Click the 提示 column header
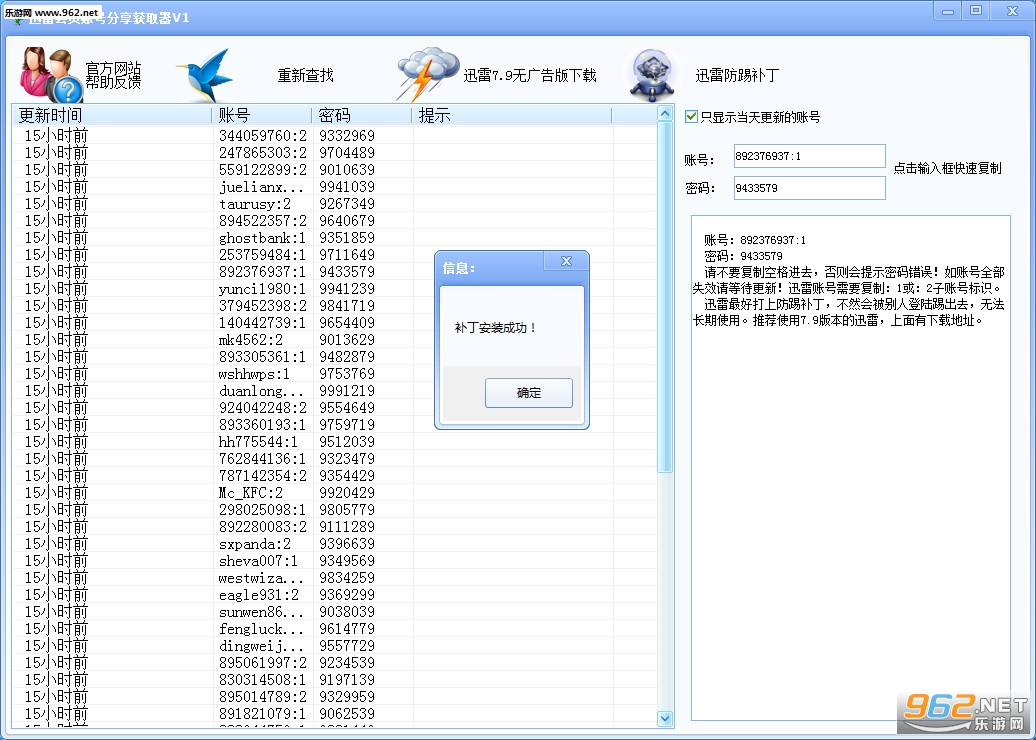The image size is (1036, 740). pos(513,116)
